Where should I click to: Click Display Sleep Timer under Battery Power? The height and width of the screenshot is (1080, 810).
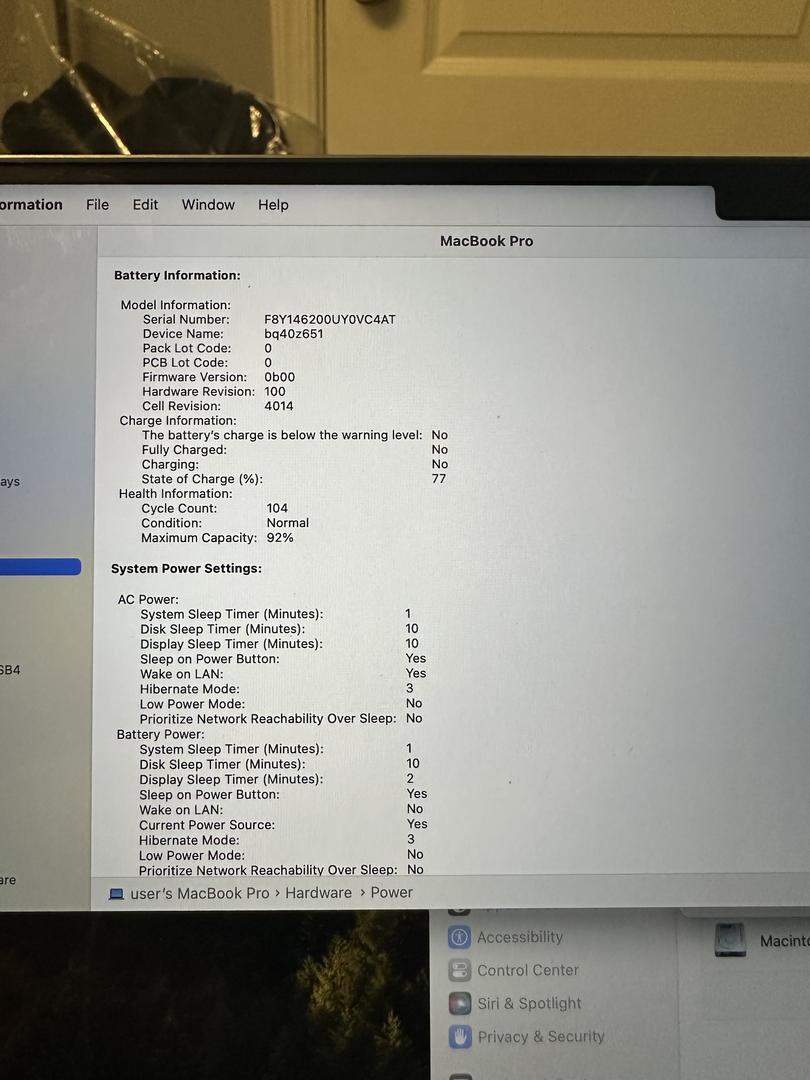(231, 780)
